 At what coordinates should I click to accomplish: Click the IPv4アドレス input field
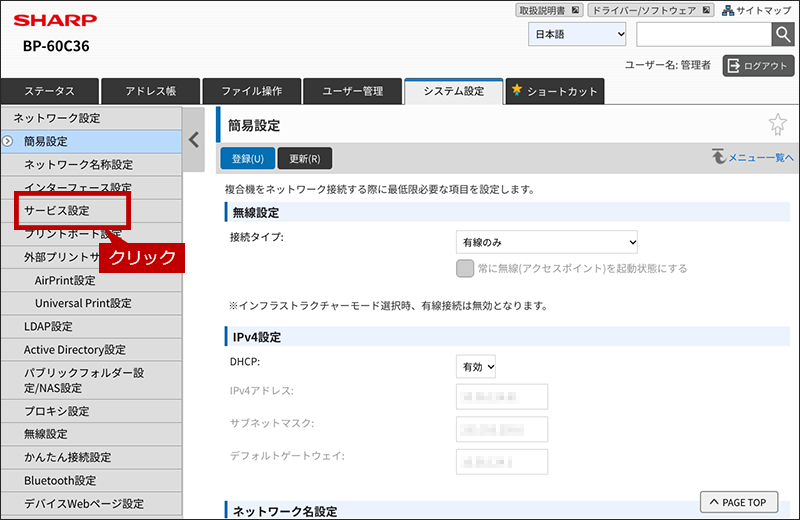(502, 397)
